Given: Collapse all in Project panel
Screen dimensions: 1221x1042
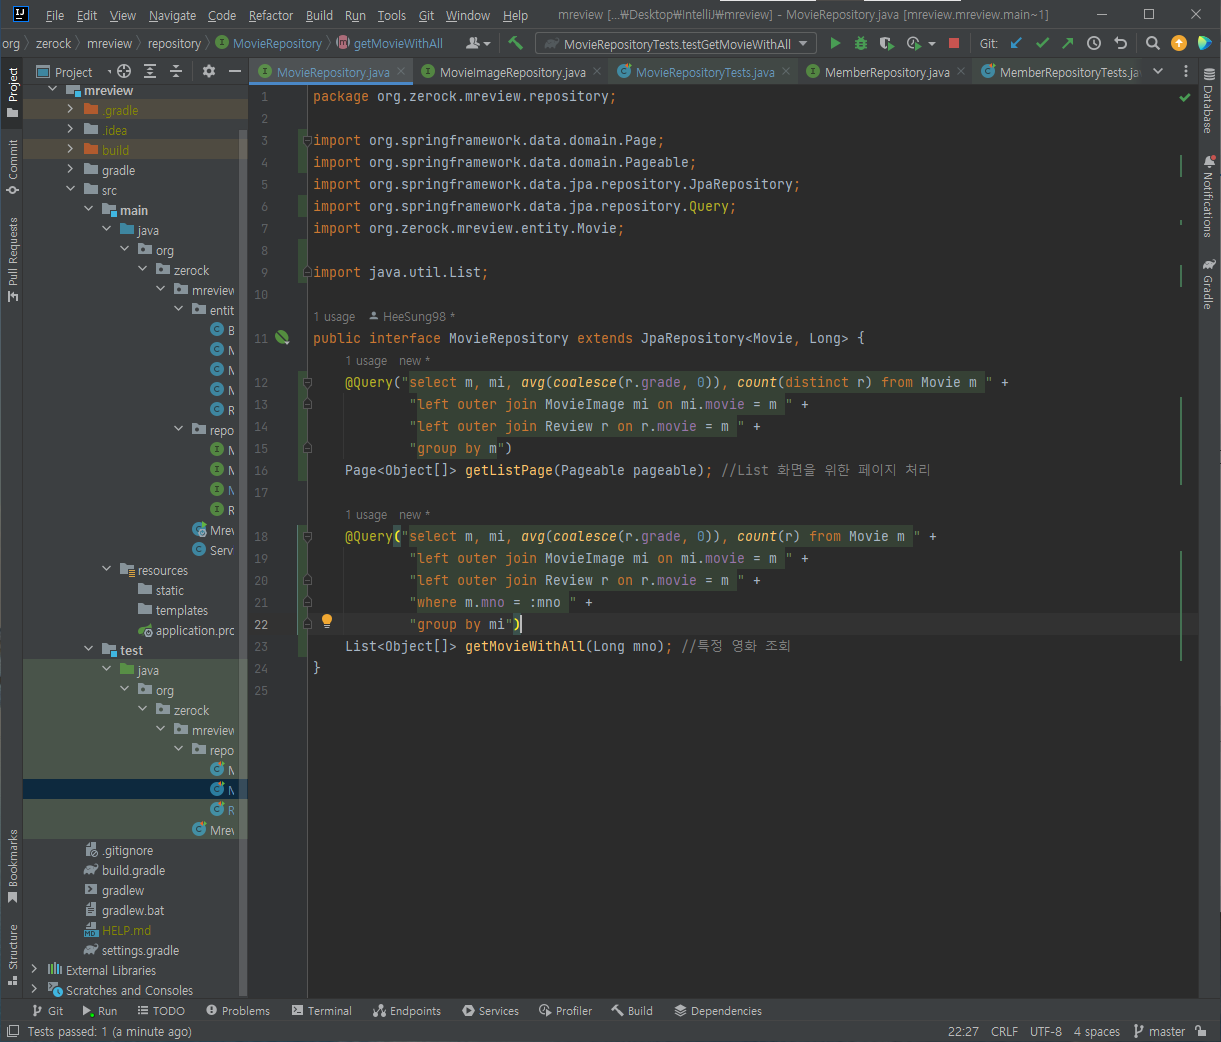Looking at the screenshot, I should point(176,71).
